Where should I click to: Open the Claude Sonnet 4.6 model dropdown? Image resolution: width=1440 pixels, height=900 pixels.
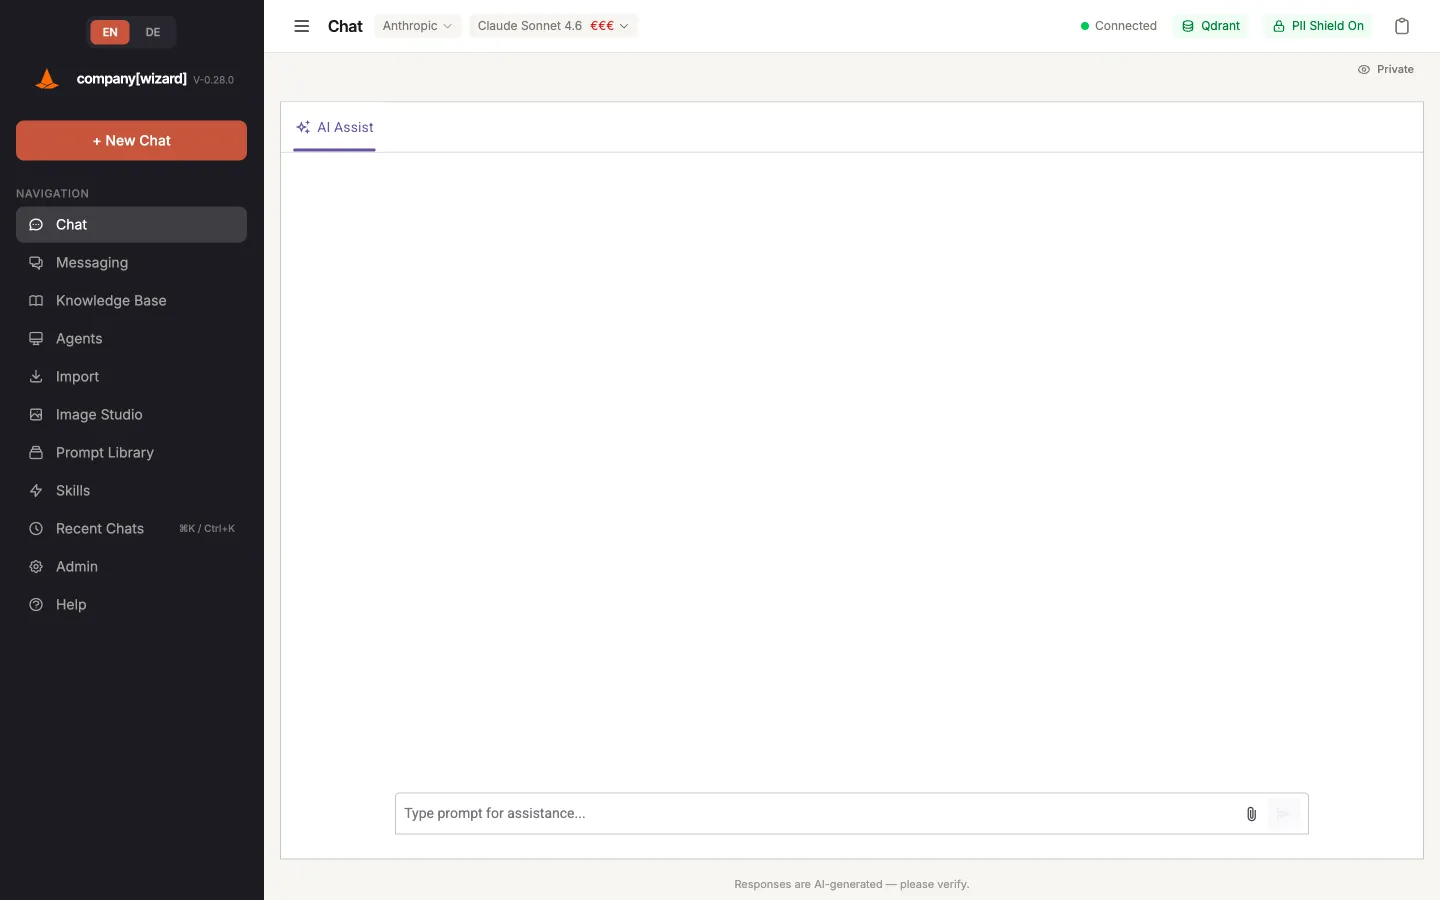tap(553, 26)
